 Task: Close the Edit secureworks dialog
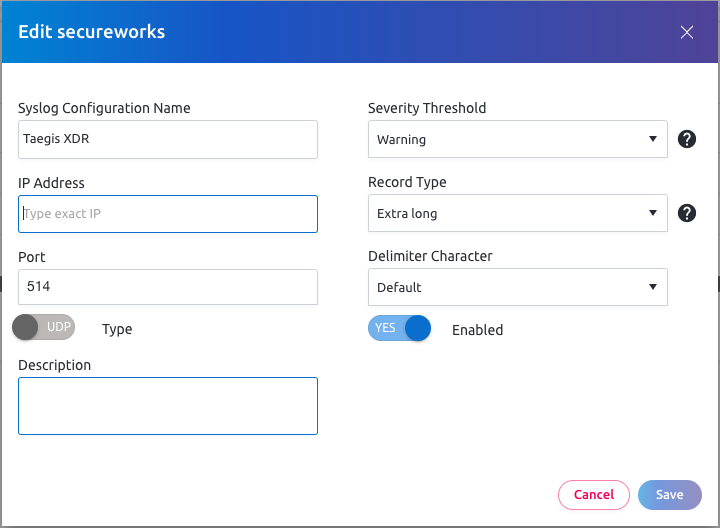(686, 32)
